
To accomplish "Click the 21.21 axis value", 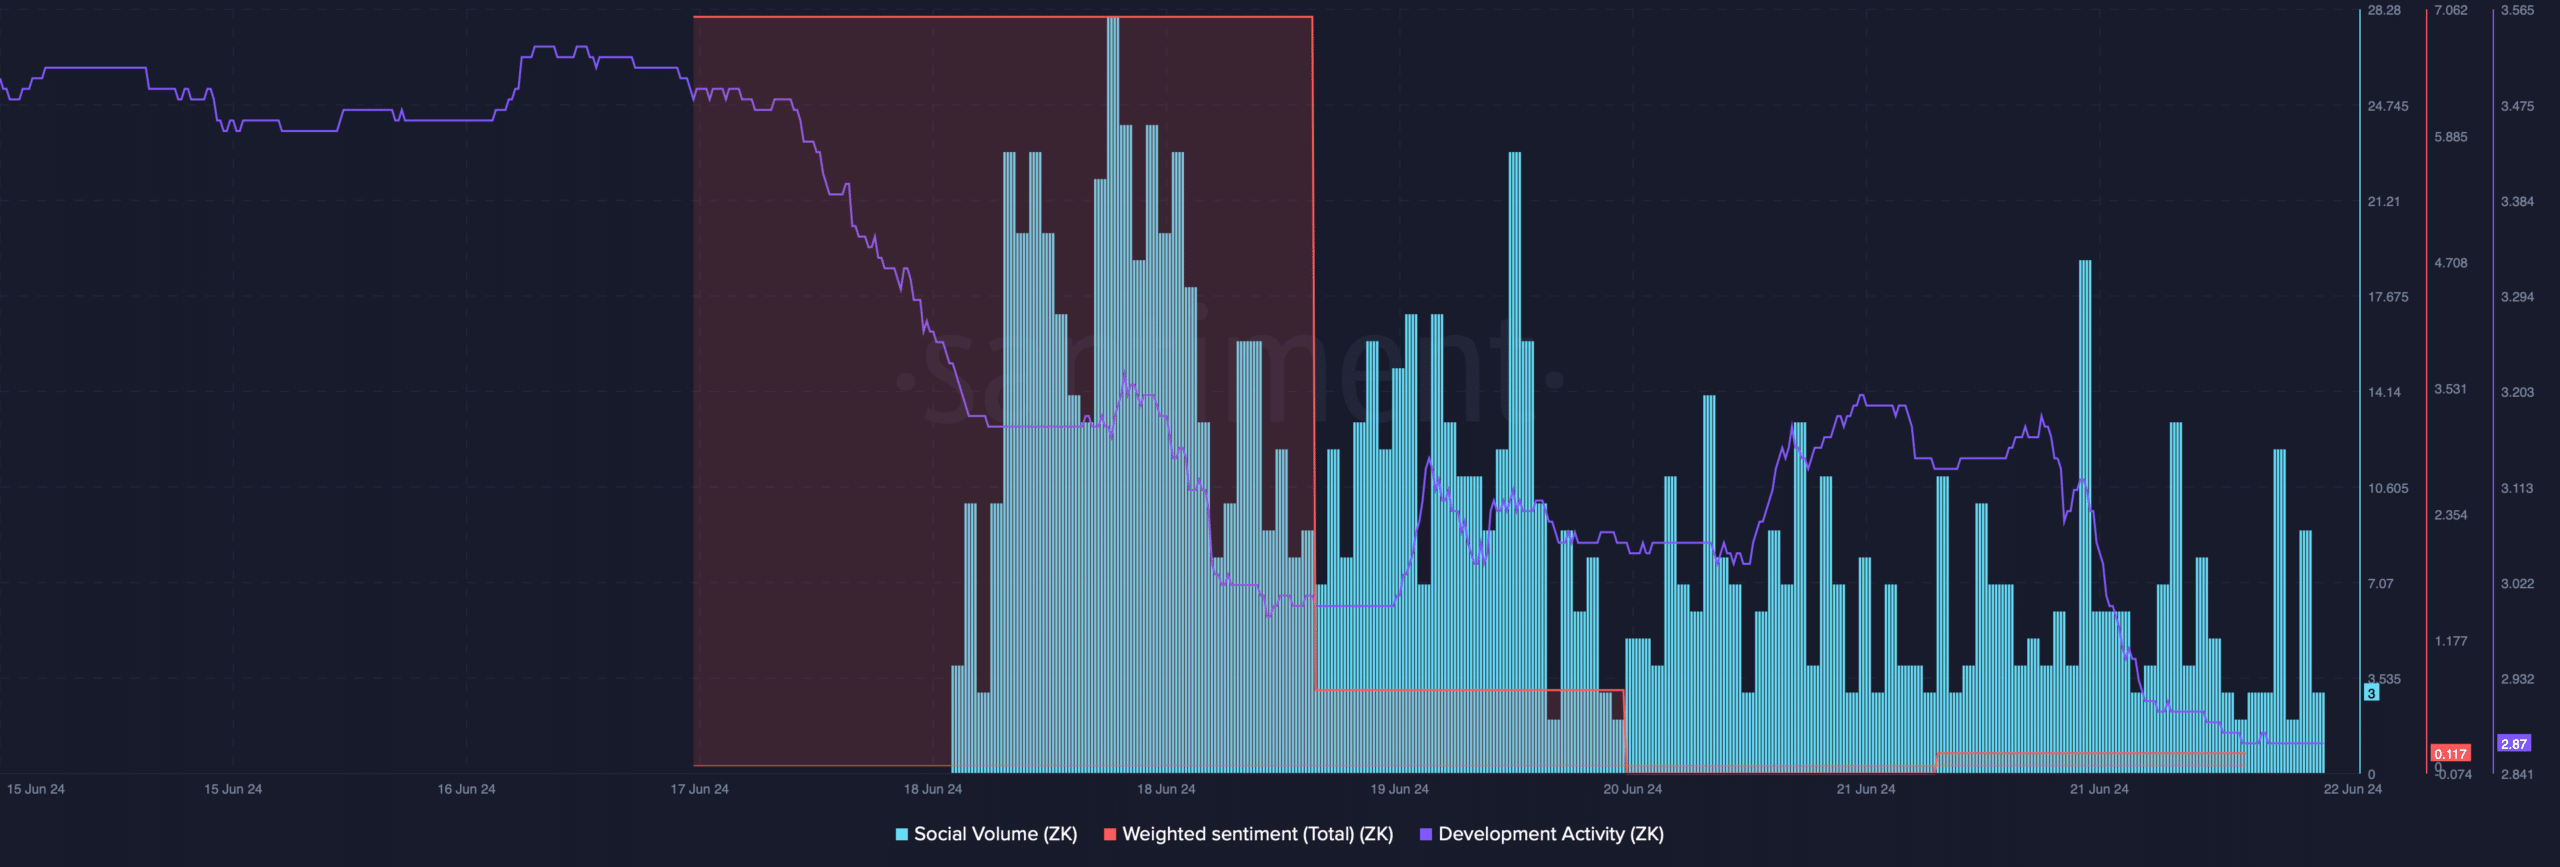I will tap(2384, 201).
